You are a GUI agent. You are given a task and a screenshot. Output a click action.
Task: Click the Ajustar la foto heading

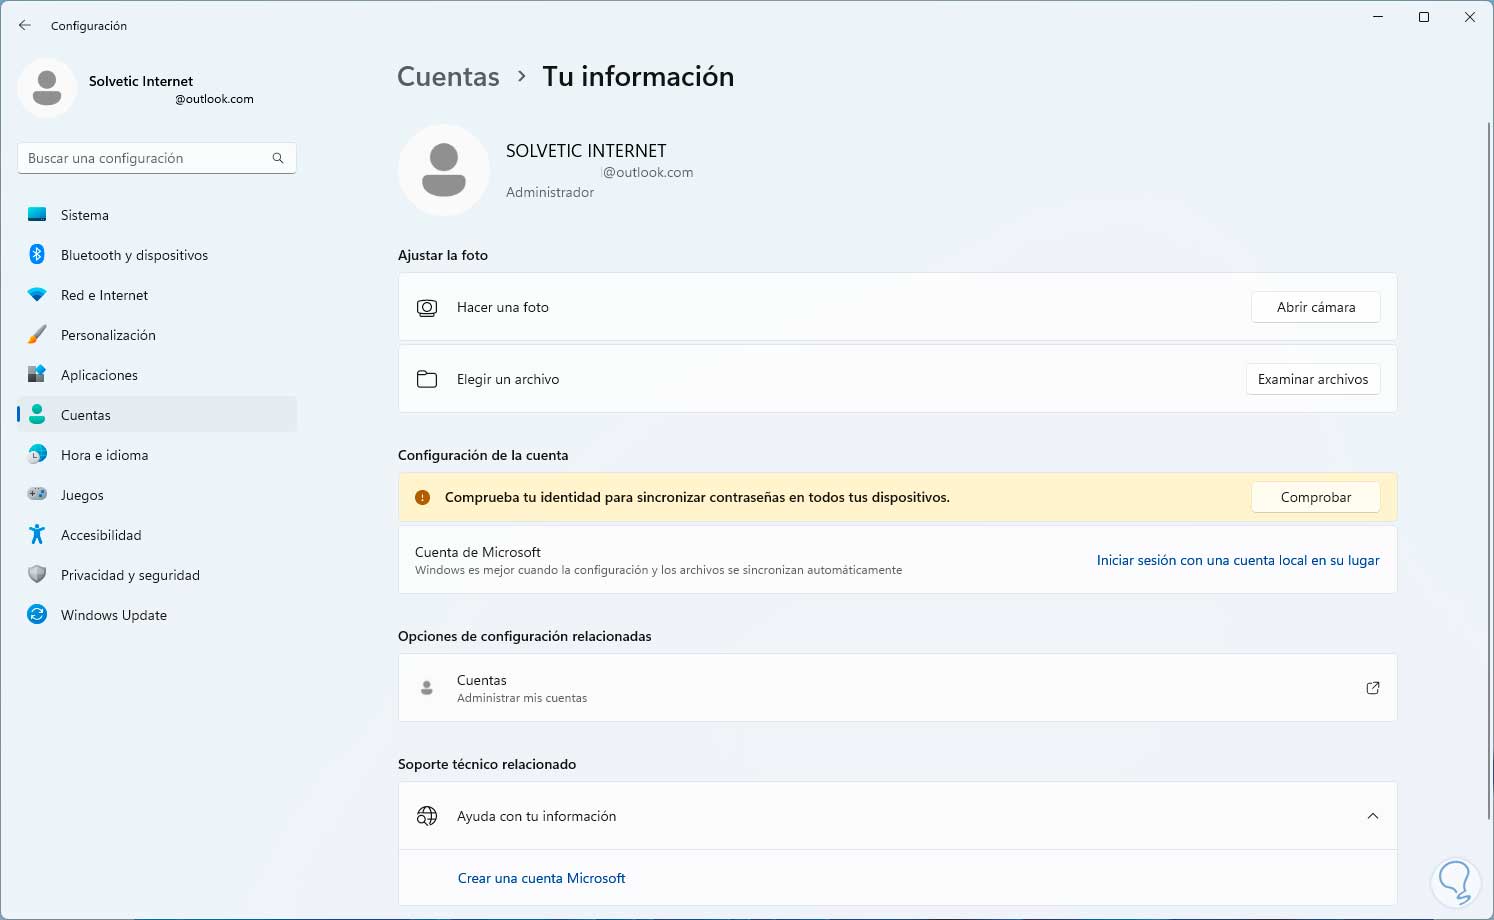point(443,255)
